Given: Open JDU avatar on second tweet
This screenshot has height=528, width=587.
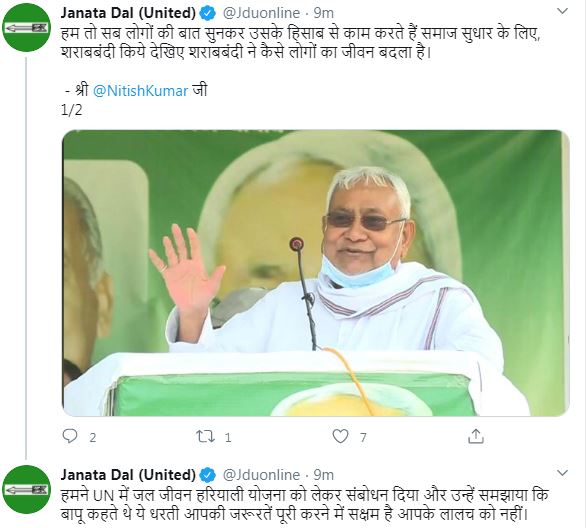Looking at the screenshot, I should coord(26,489).
